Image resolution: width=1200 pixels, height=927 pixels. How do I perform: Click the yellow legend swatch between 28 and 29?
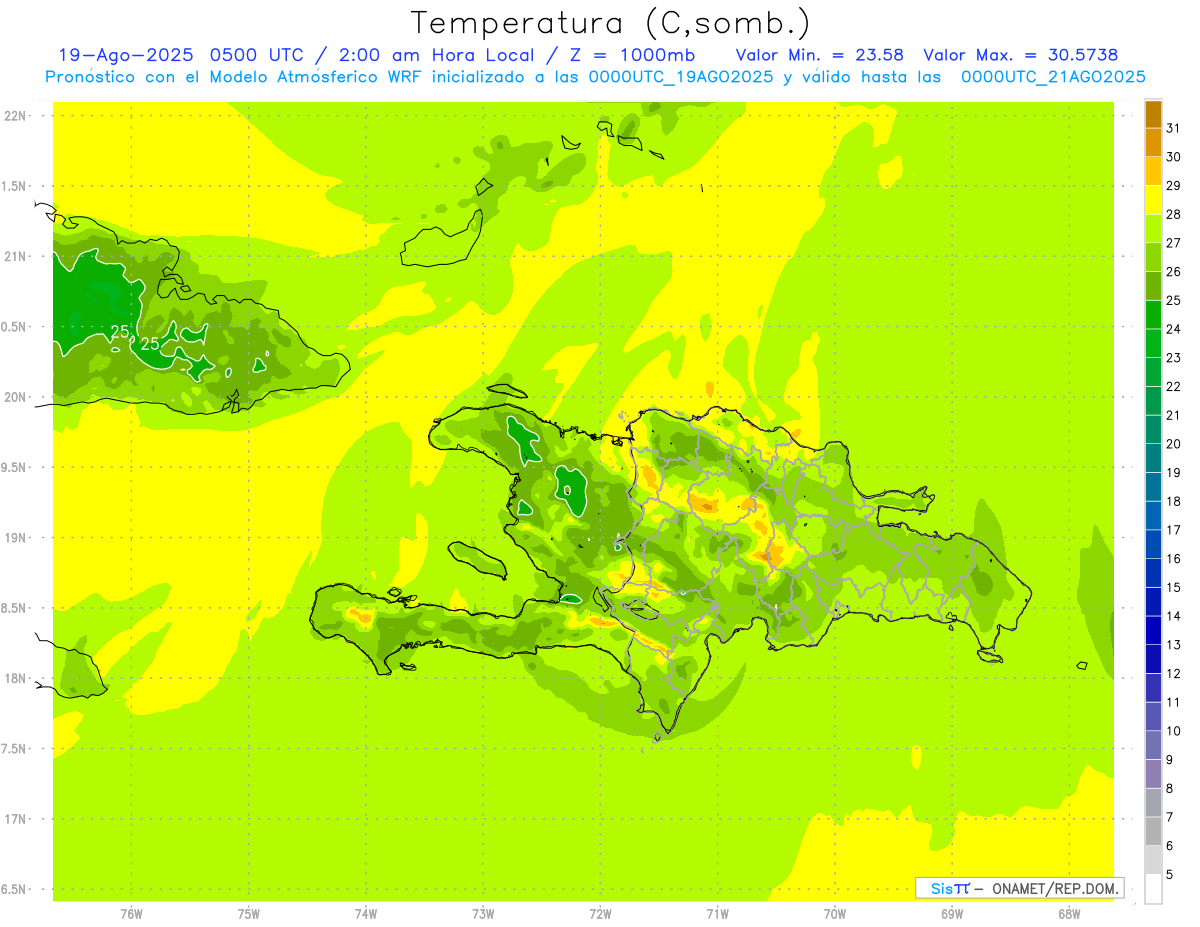tap(1153, 200)
